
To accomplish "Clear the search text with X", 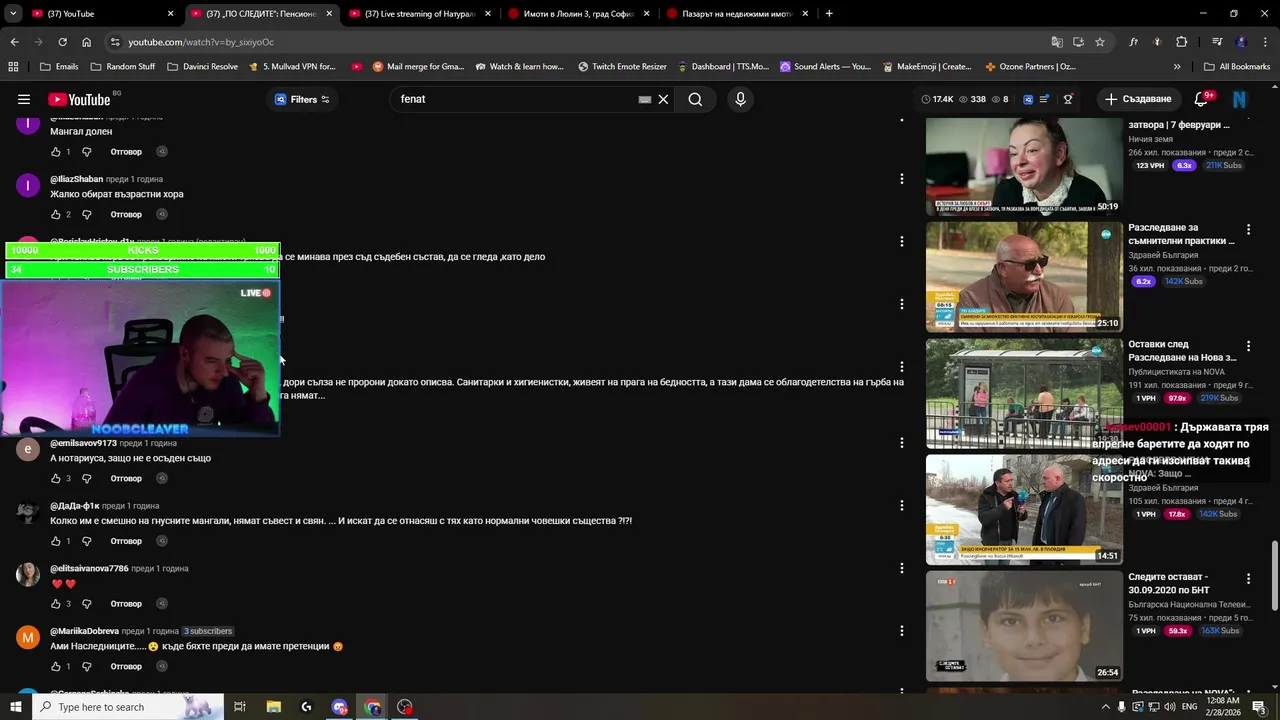I will coord(663,99).
